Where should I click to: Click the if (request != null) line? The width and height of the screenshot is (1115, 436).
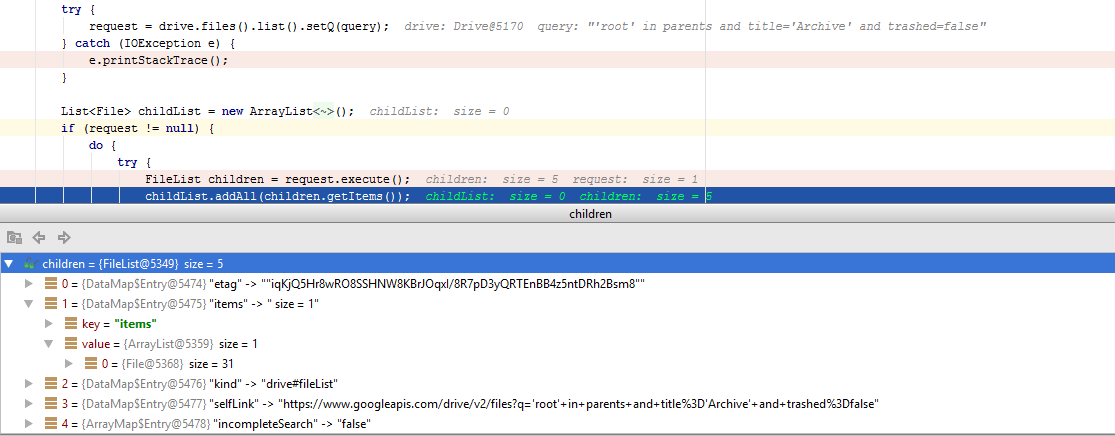[558, 128]
